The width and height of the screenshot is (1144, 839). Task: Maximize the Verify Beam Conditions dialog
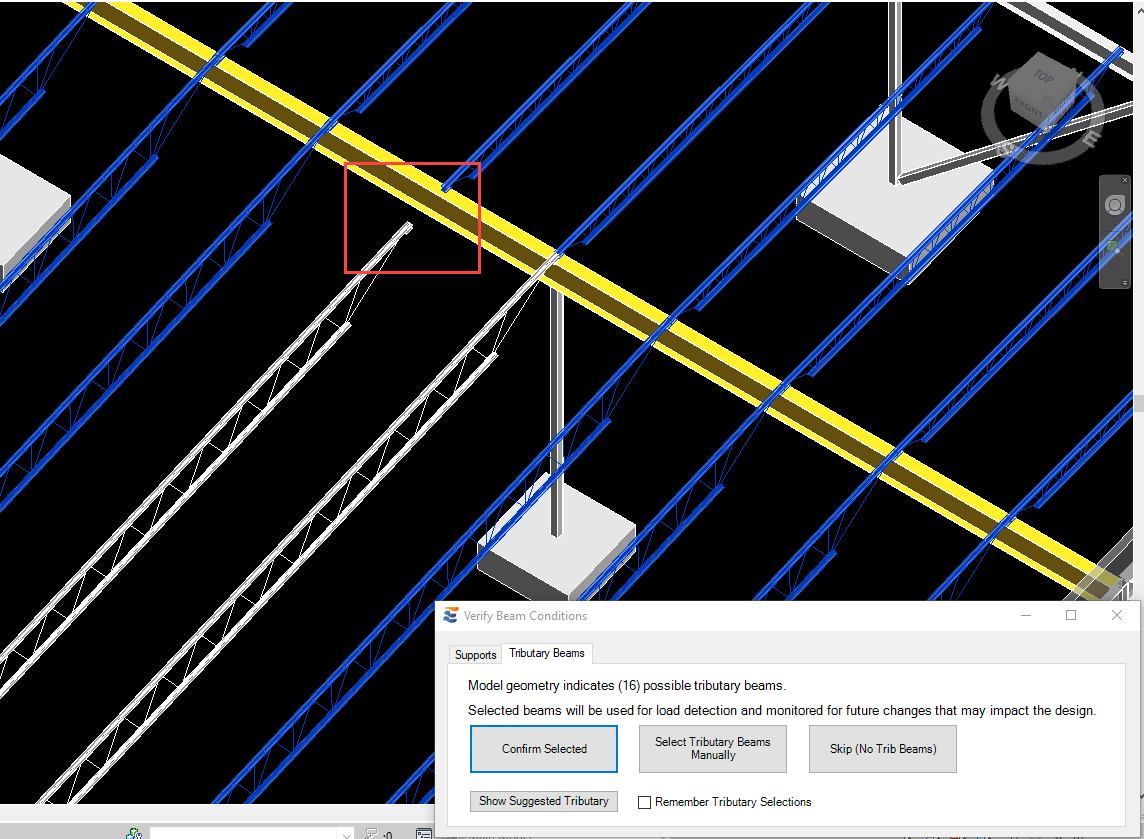[x=1071, y=616]
